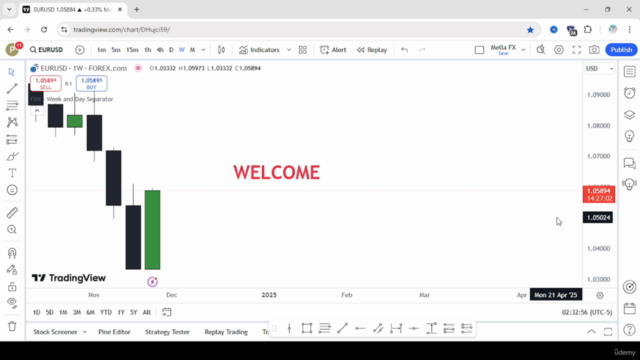Open the candle chart type selector
This screenshot has width=640, height=360.
click(221, 50)
